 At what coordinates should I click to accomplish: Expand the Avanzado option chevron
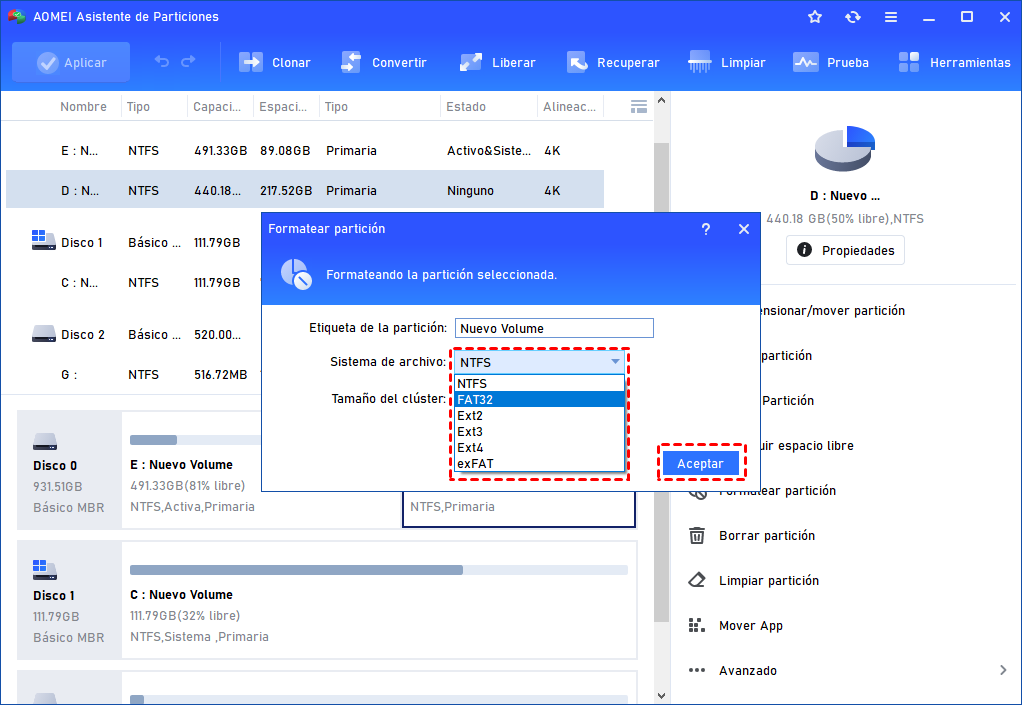[x=1003, y=670]
